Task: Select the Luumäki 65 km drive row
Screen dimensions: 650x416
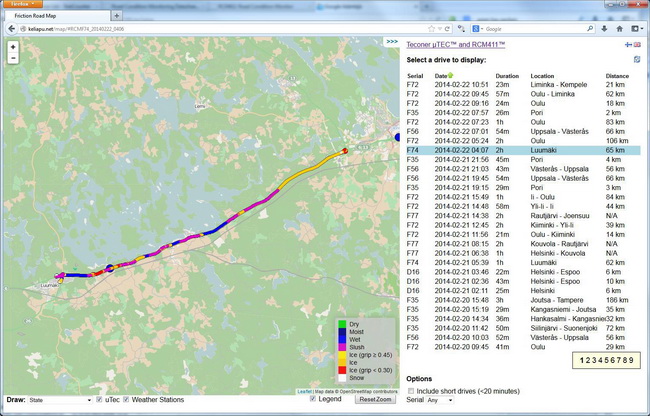Action: pyautogui.click(x=523, y=150)
